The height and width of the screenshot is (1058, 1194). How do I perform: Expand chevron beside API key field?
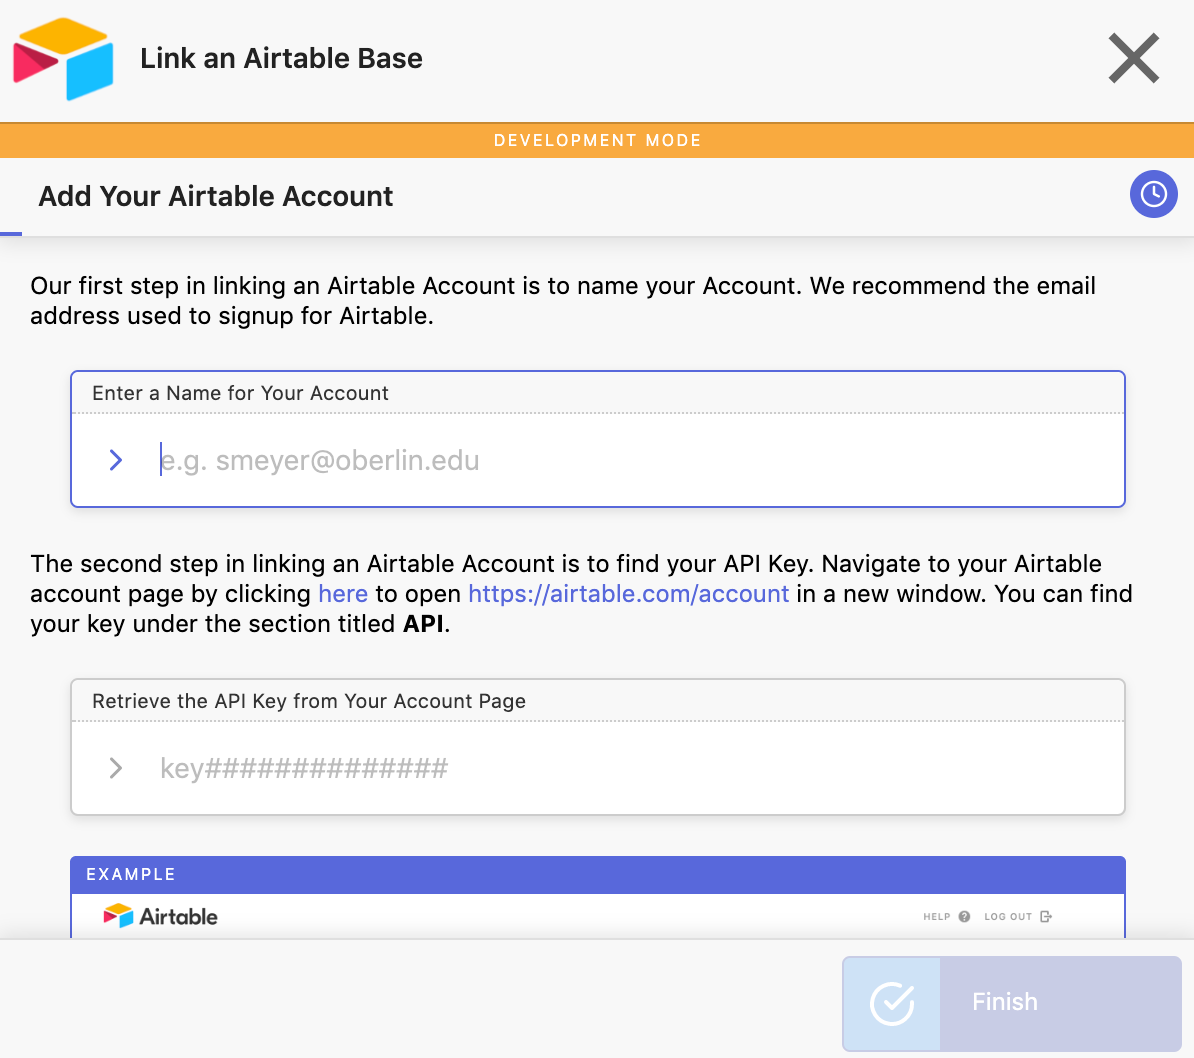pos(116,768)
